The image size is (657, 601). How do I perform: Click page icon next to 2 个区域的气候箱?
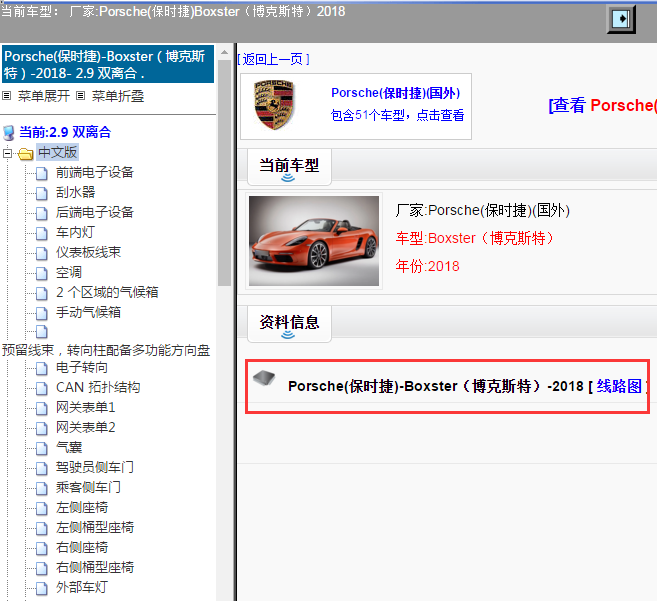[x=41, y=293]
